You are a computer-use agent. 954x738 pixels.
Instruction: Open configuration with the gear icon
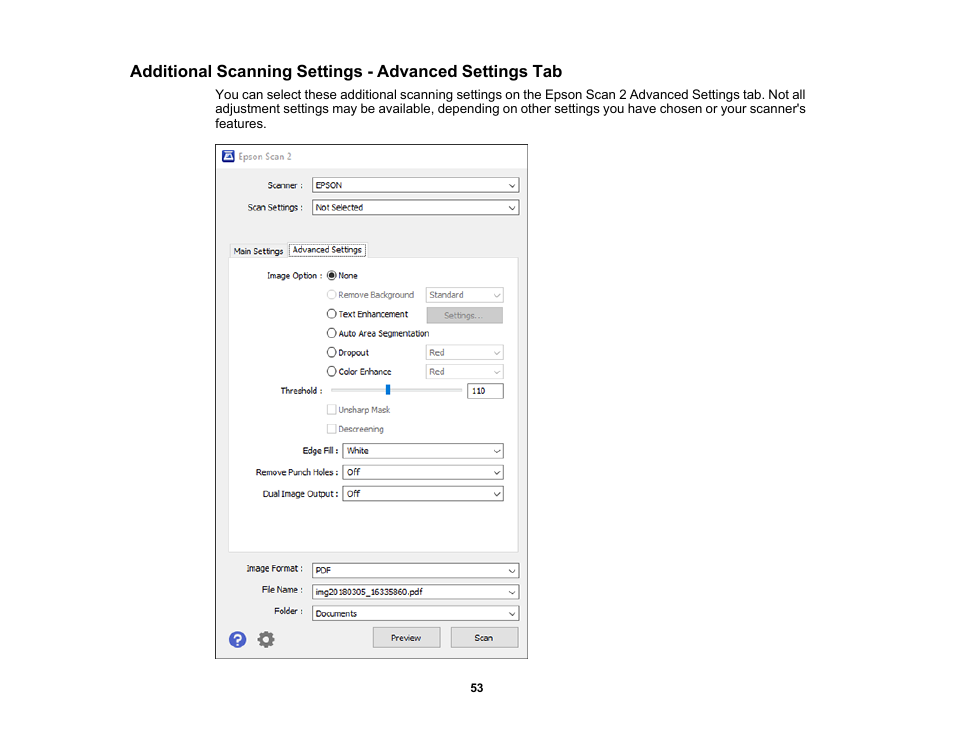[266, 639]
